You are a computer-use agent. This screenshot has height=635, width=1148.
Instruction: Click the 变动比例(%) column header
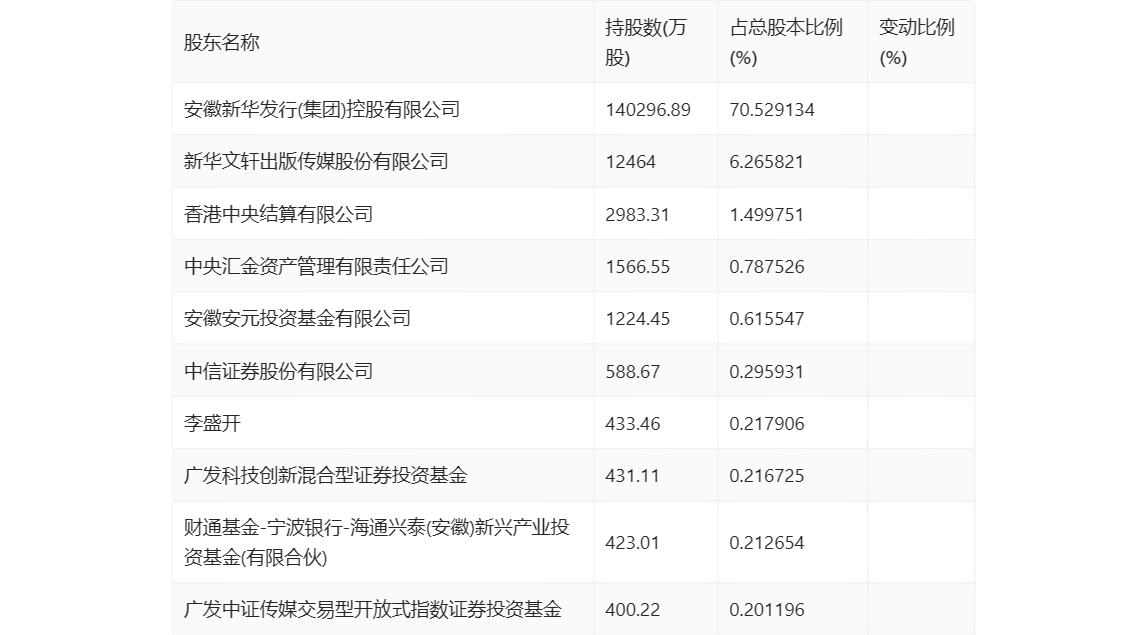pyautogui.click(x=917, y=42)
